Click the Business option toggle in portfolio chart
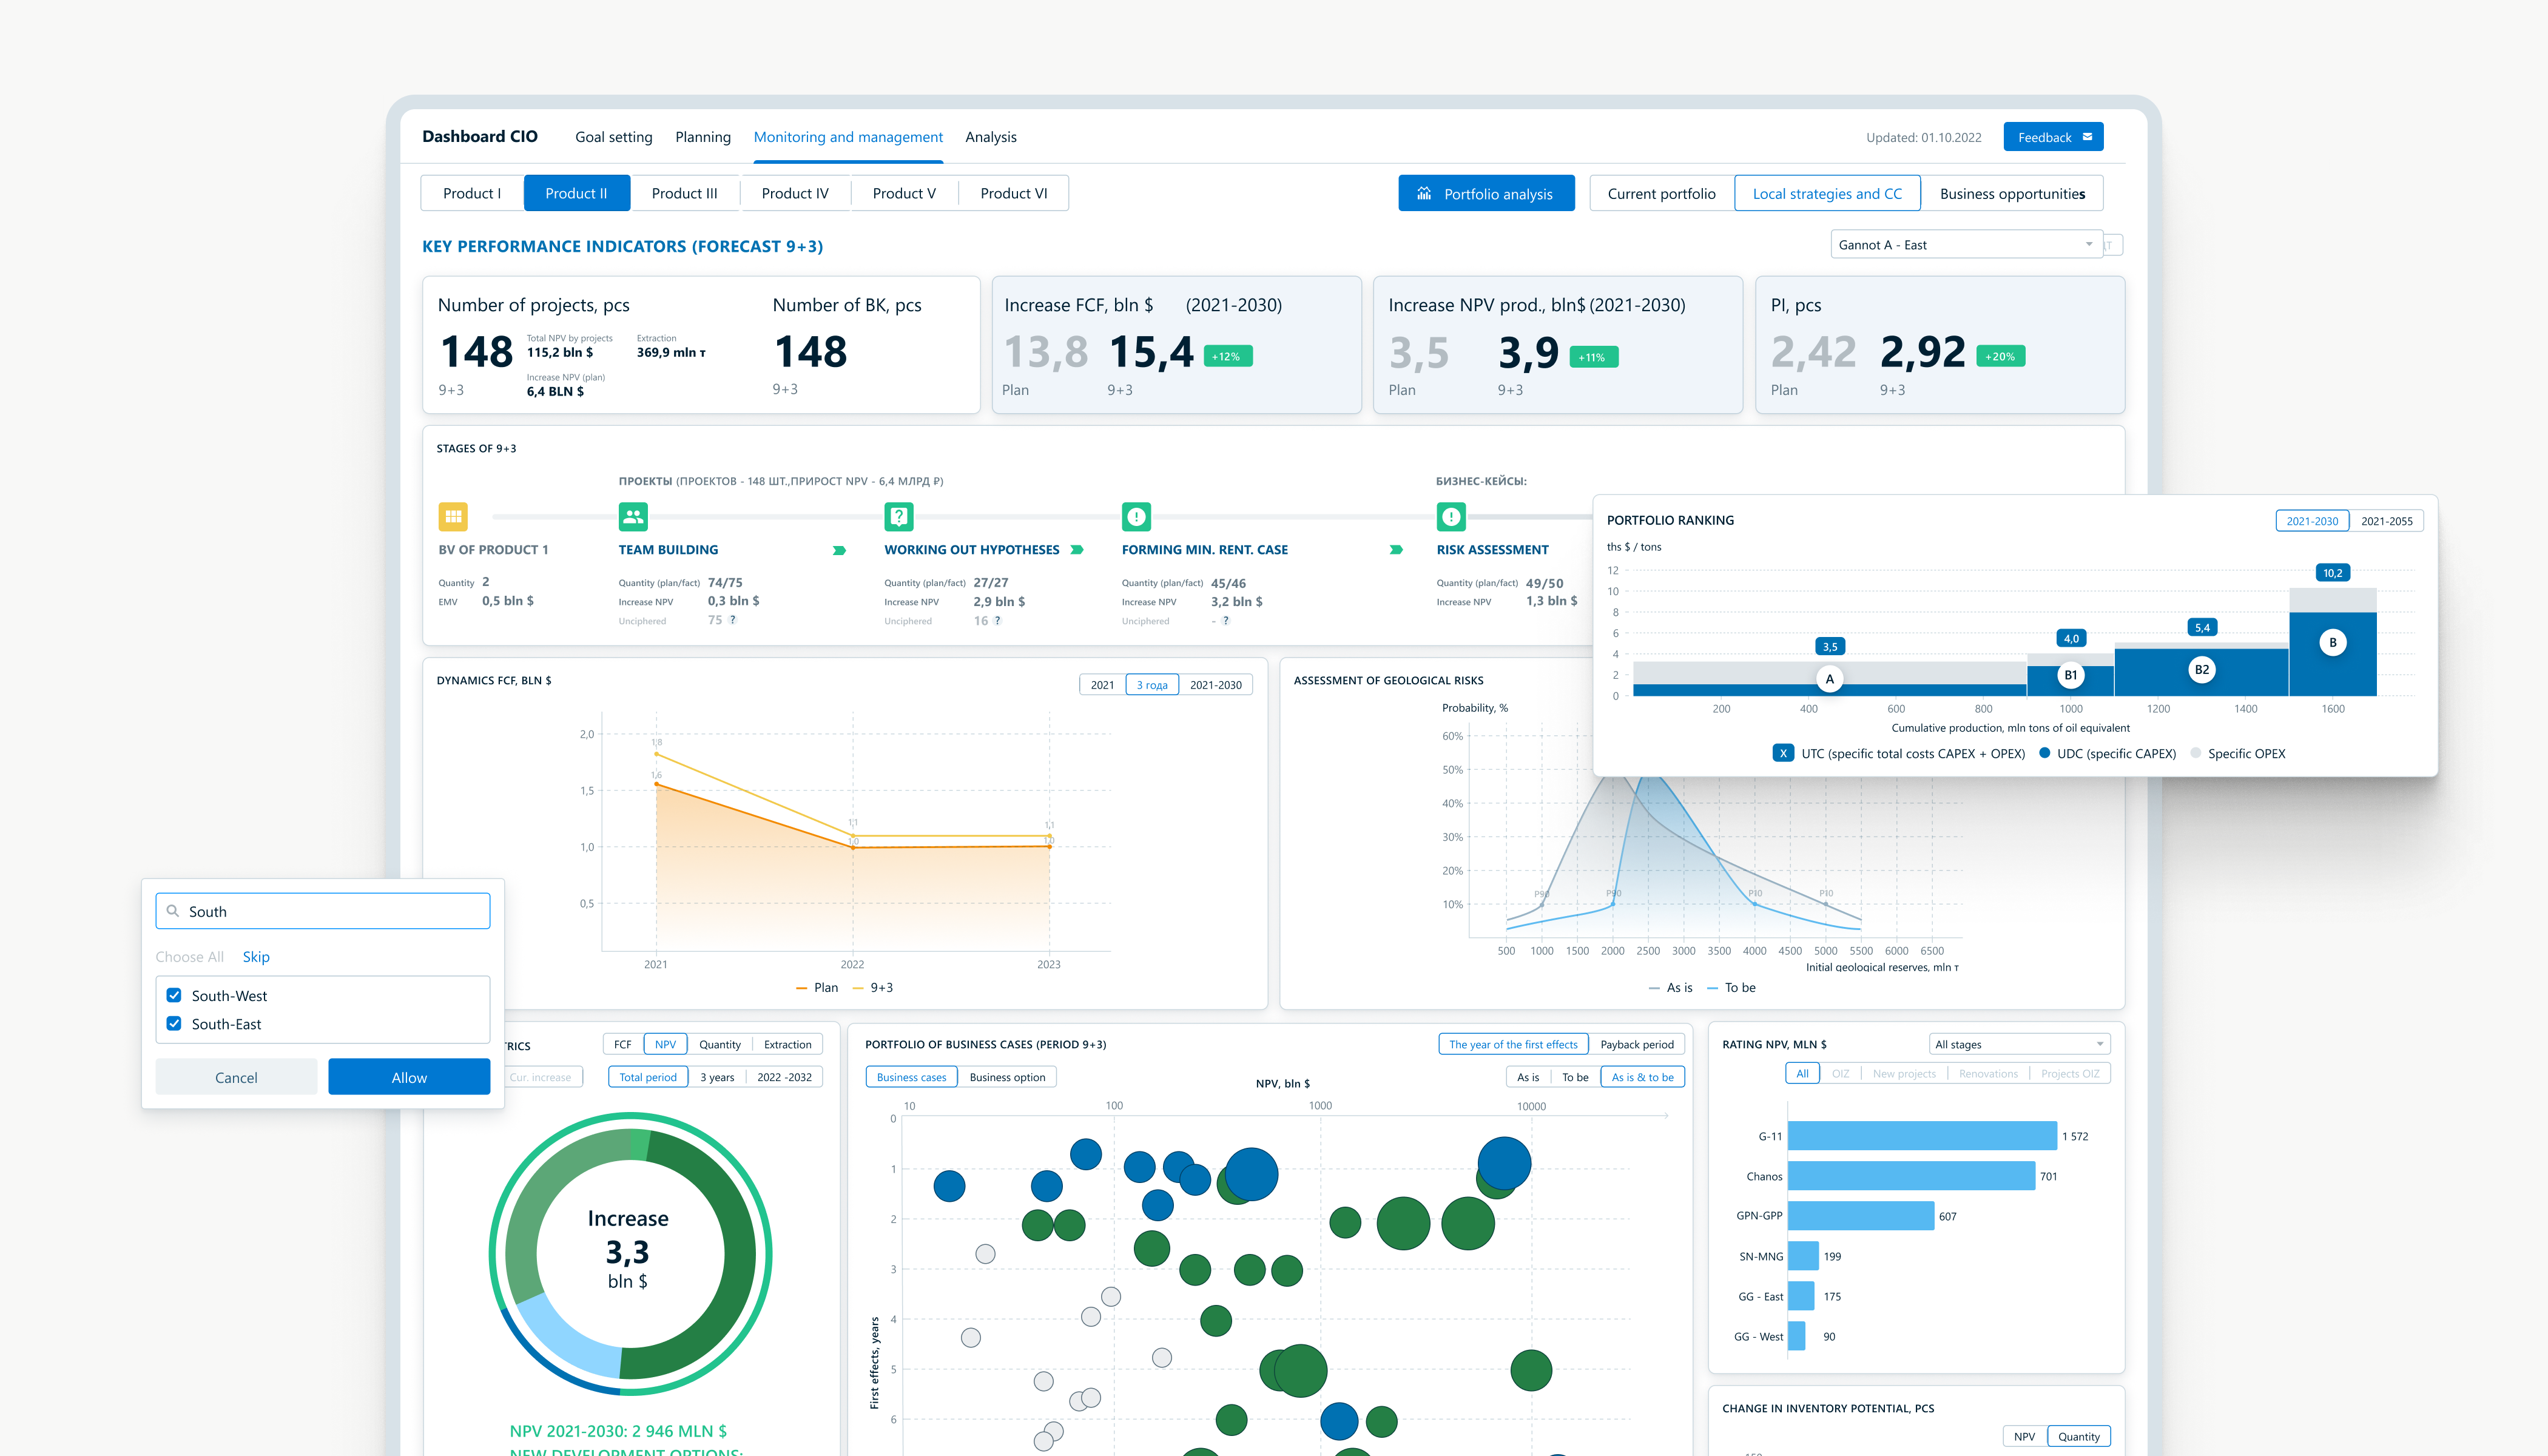 (1007, 1077)
